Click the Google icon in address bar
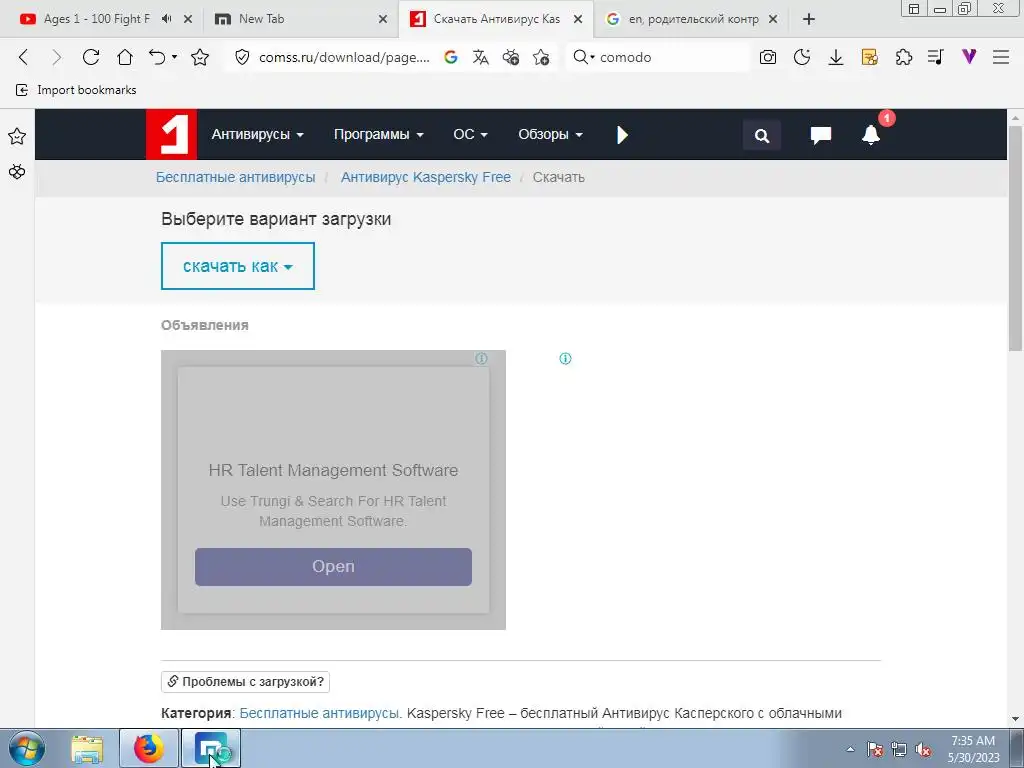This screenshot has height=768, width=1024. pyautogui.click(x=451, y=57)
